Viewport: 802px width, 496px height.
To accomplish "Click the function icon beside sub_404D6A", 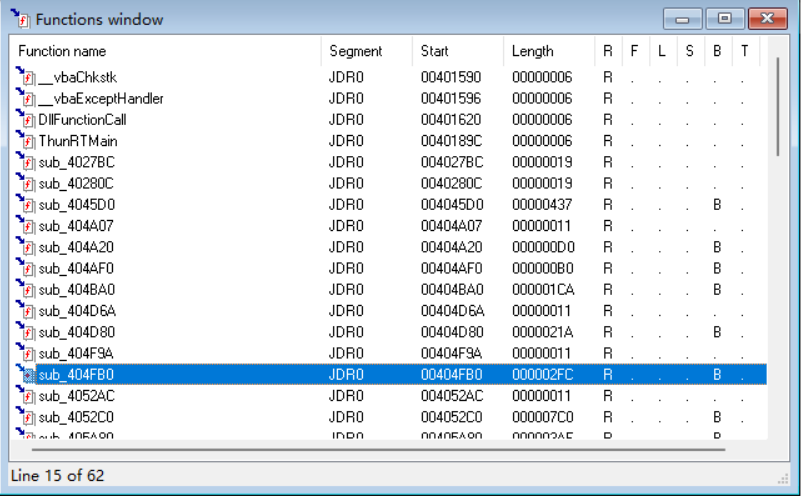I will point(26,310).
